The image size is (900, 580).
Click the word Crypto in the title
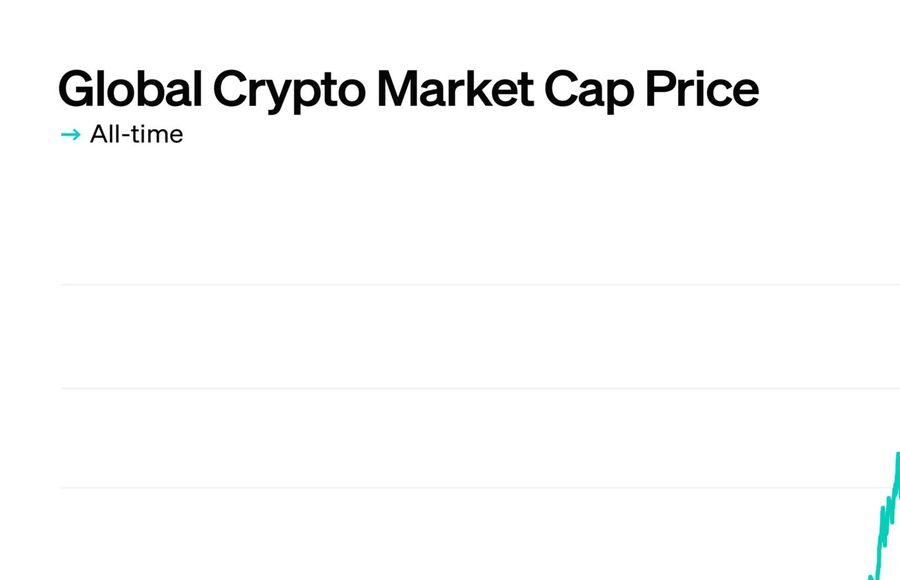click(289, 91)
